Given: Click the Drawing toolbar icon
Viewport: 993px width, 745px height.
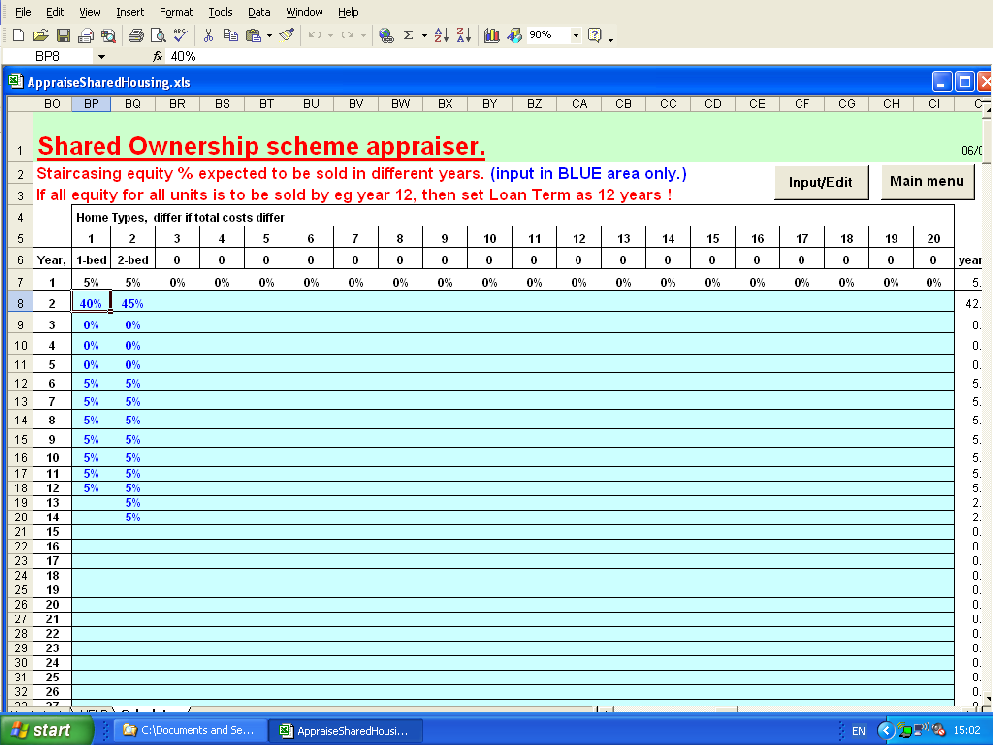Looking at the screenshot, I should pos(514,35).
